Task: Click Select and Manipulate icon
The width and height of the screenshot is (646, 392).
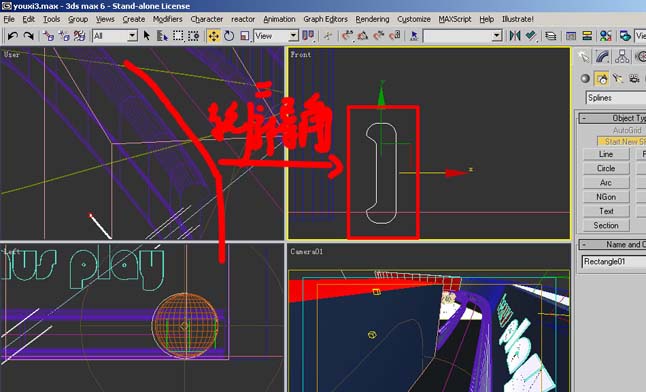Action: click(x=328, y=36)
